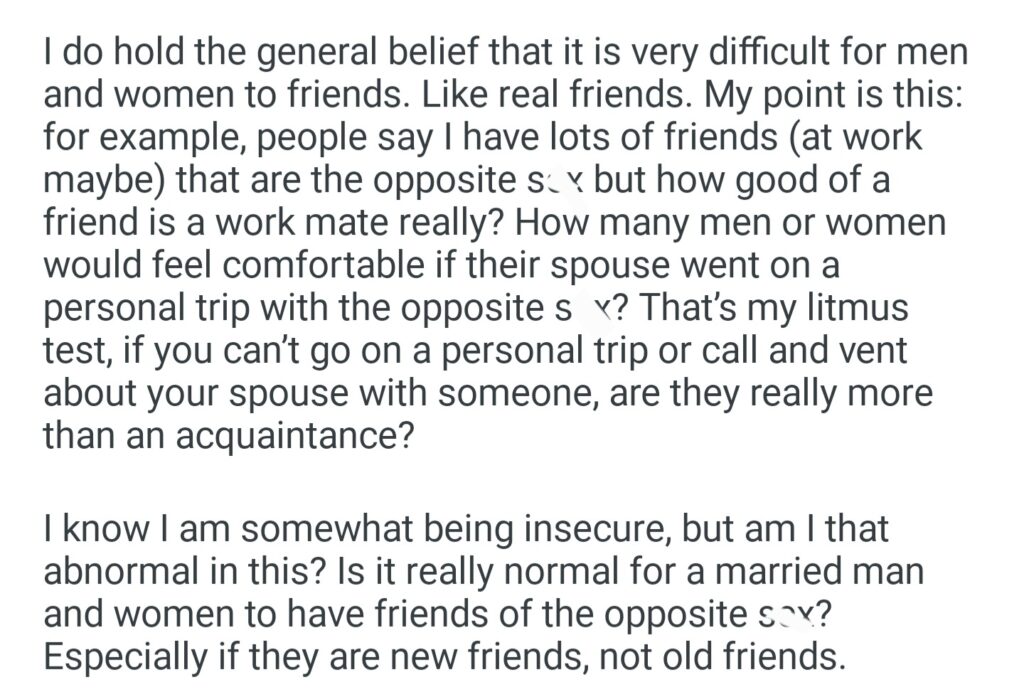Click the word "abnormal" in second paragraph
Image resolution: width=1024 pixels, height=697 pixels.
click(115, 571)
